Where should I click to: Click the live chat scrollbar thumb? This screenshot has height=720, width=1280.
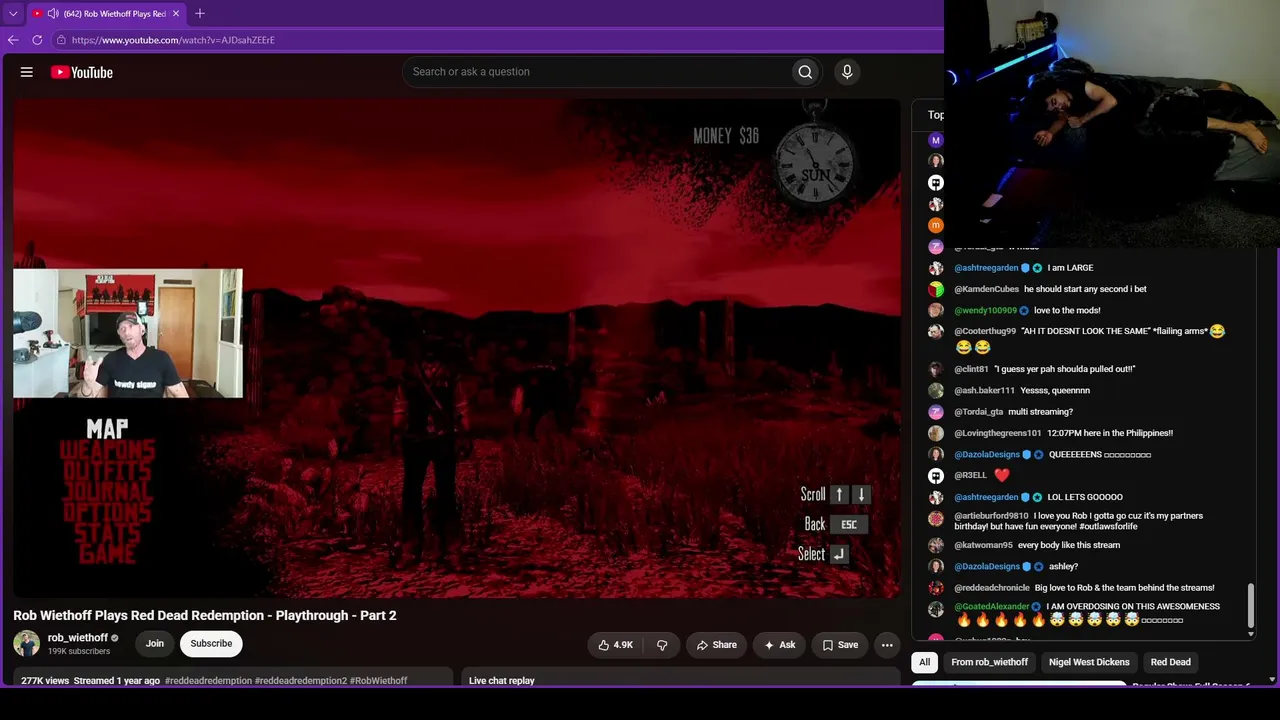coord(1250,605)
